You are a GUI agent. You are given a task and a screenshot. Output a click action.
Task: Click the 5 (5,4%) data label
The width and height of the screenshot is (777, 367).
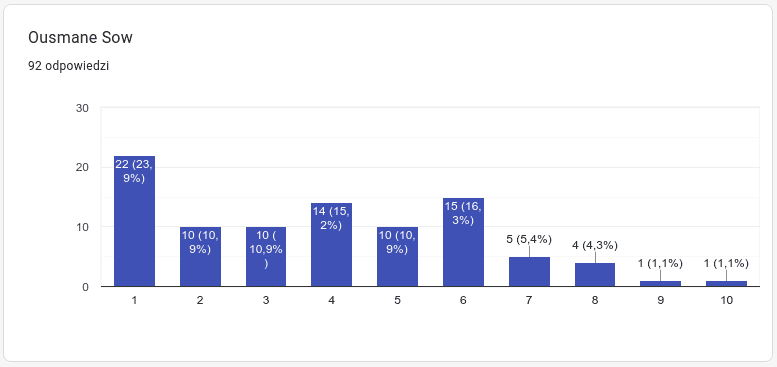[x=529, y=239]
